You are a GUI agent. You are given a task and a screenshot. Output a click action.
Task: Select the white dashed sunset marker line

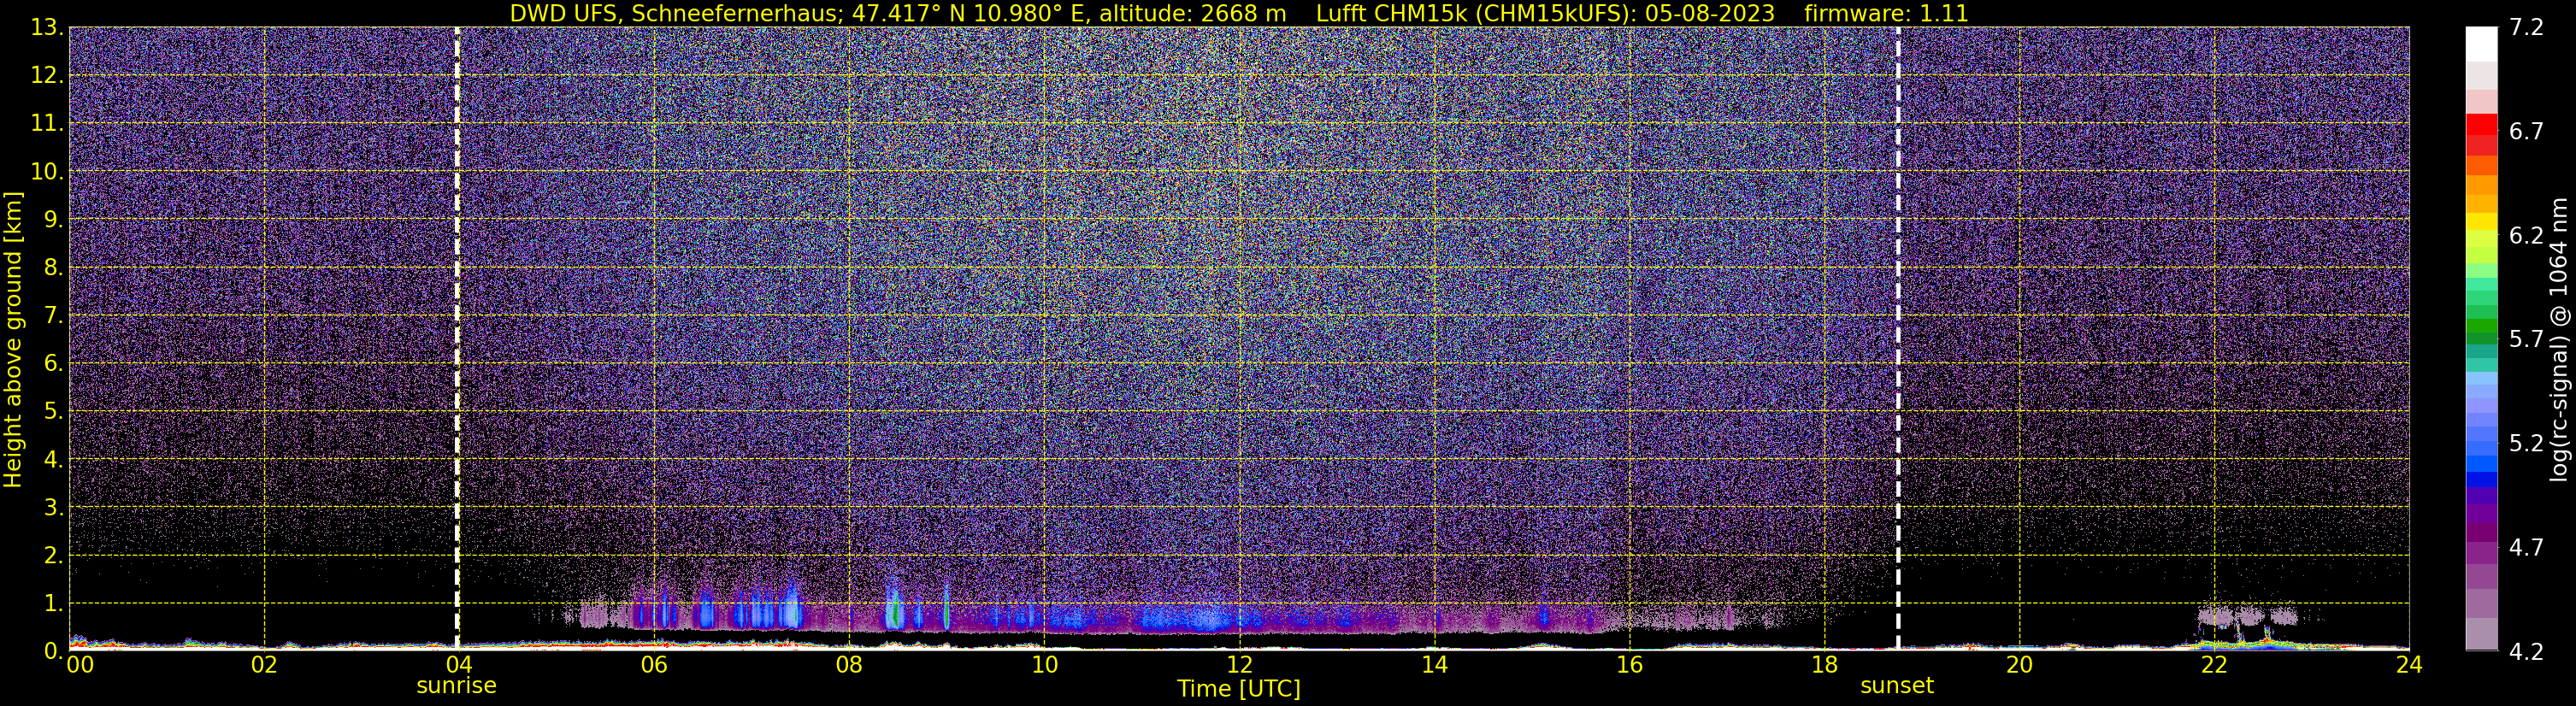click(x=1898, y=339)
